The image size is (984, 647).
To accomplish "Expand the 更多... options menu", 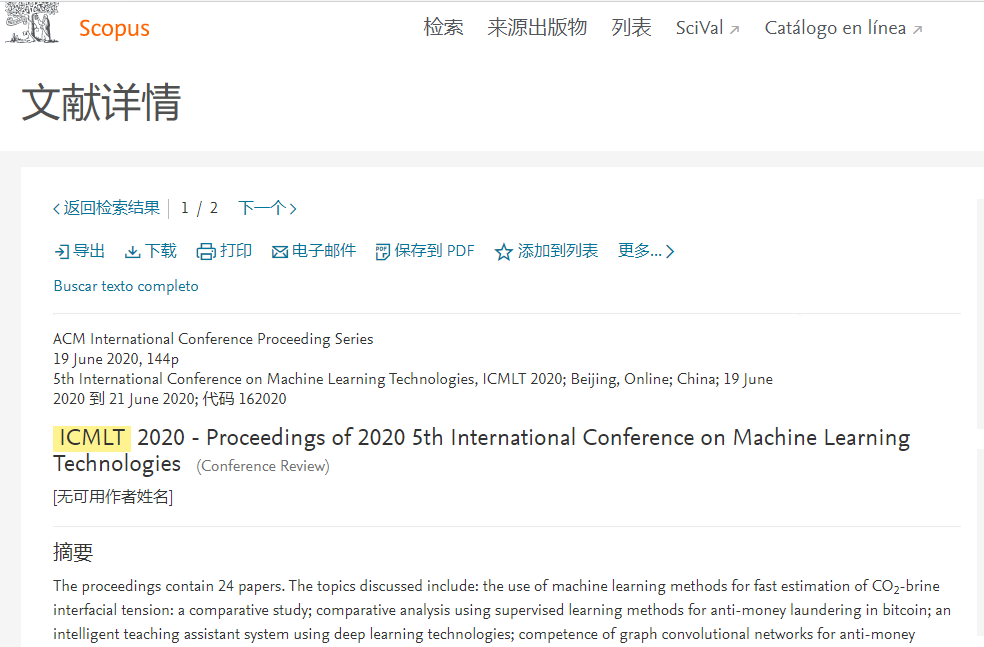I will 646,251.
